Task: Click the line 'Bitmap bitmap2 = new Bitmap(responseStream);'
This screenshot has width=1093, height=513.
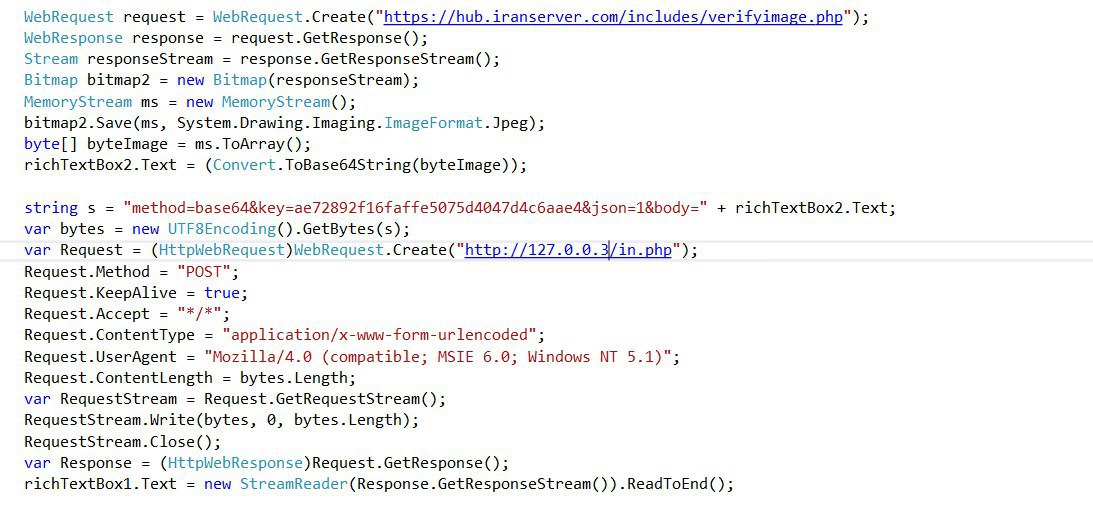Action: tap(222, 80)
